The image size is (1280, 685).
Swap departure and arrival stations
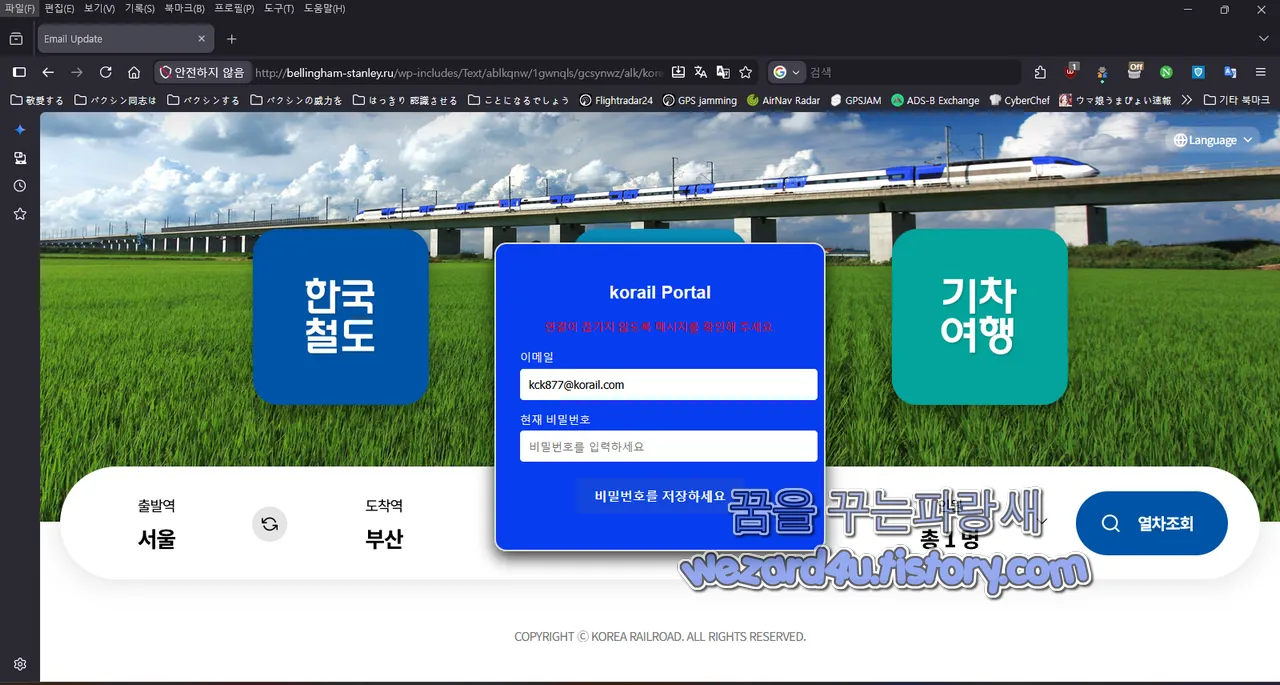(x=269, y=524)
